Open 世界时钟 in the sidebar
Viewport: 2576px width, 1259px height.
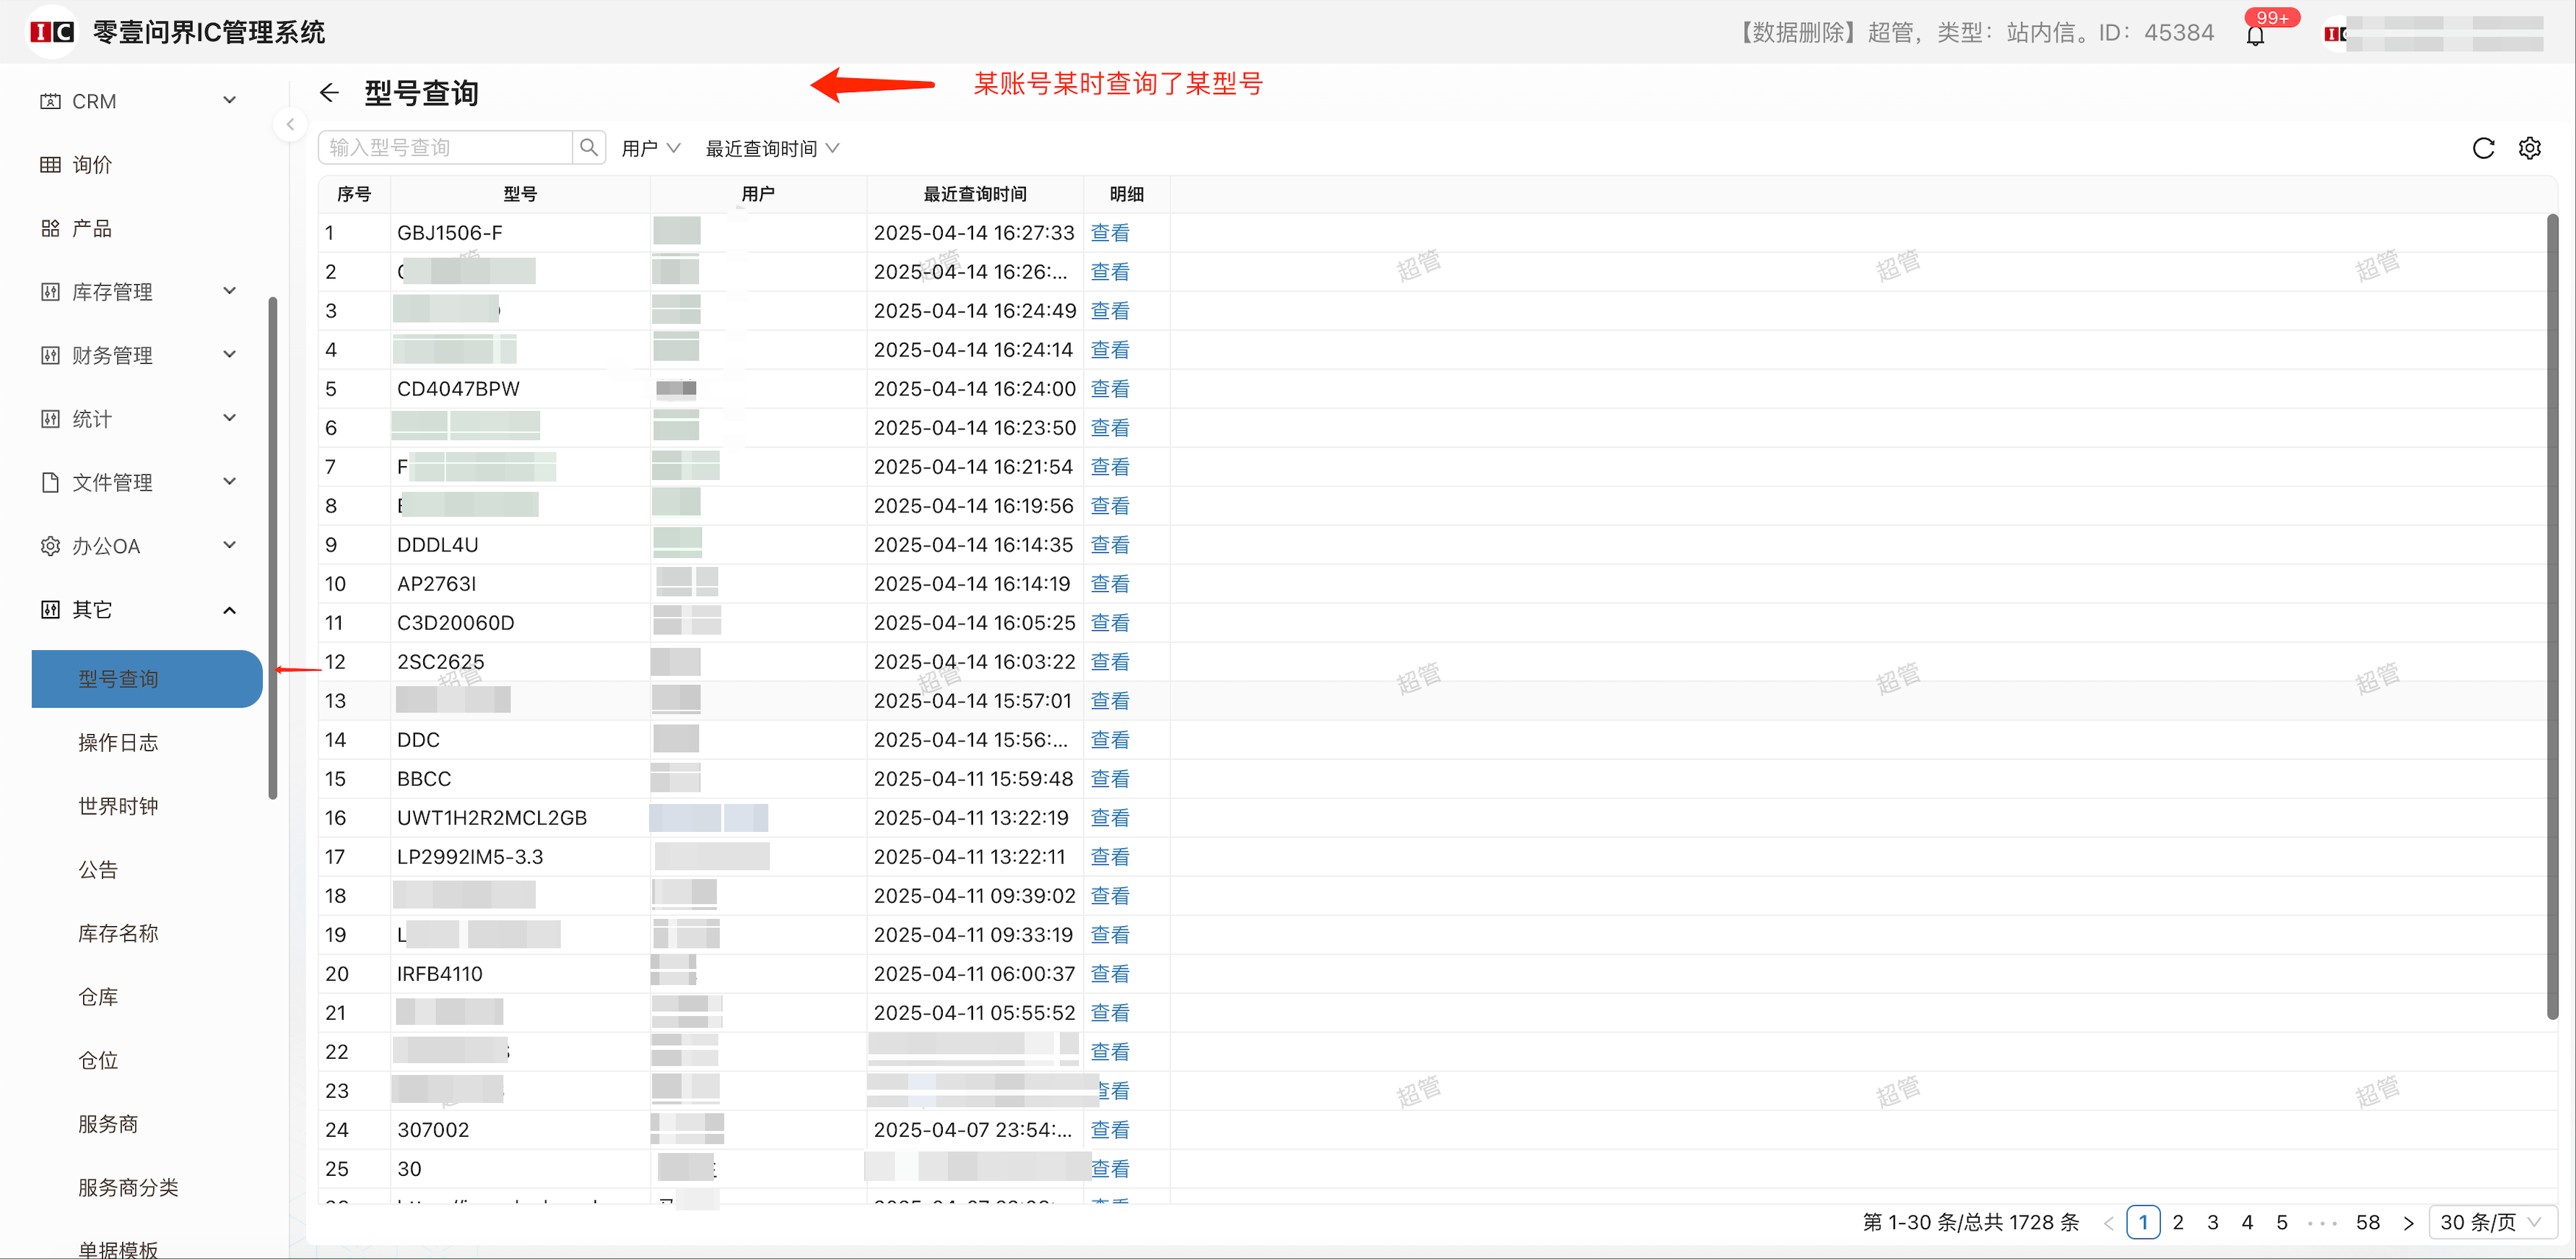coord(118,806)
